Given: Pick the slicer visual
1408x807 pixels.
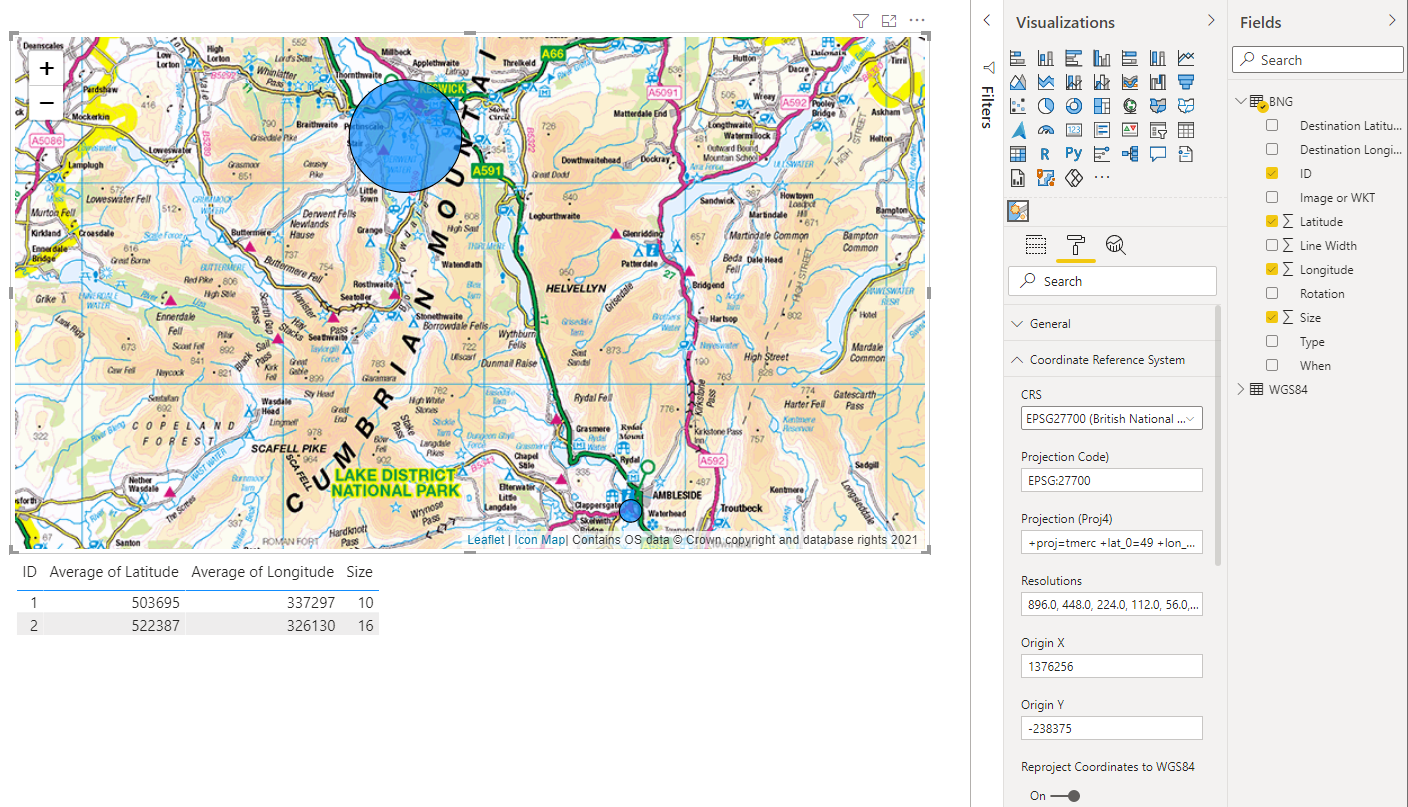Looking at the screenshot, I should (1158, 130).
